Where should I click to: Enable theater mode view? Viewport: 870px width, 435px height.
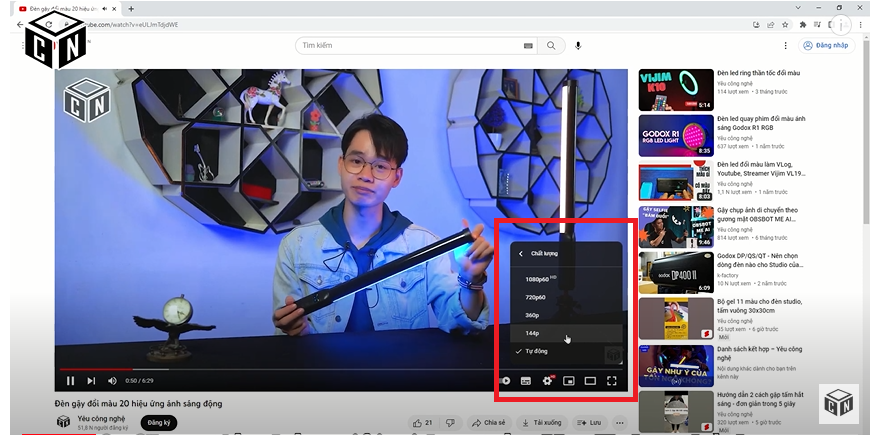(x=590, y=381)
